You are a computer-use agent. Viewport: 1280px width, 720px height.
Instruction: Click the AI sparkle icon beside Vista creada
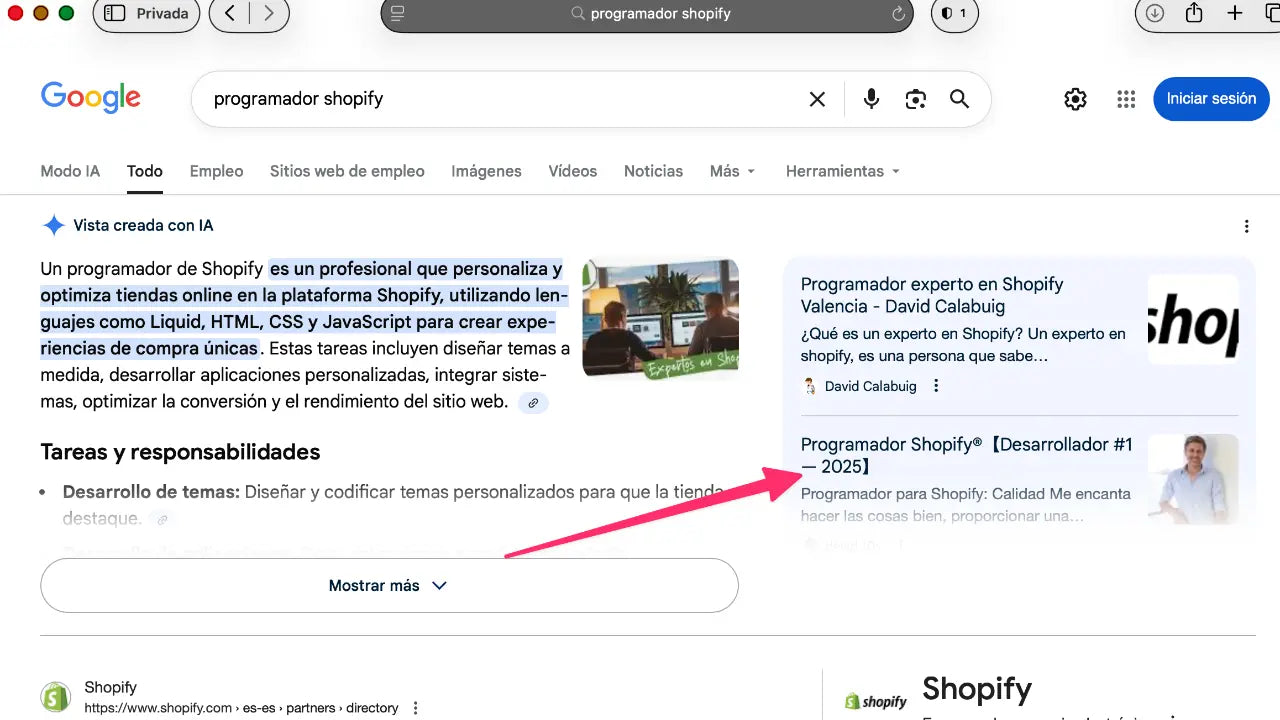coord(54,225)
